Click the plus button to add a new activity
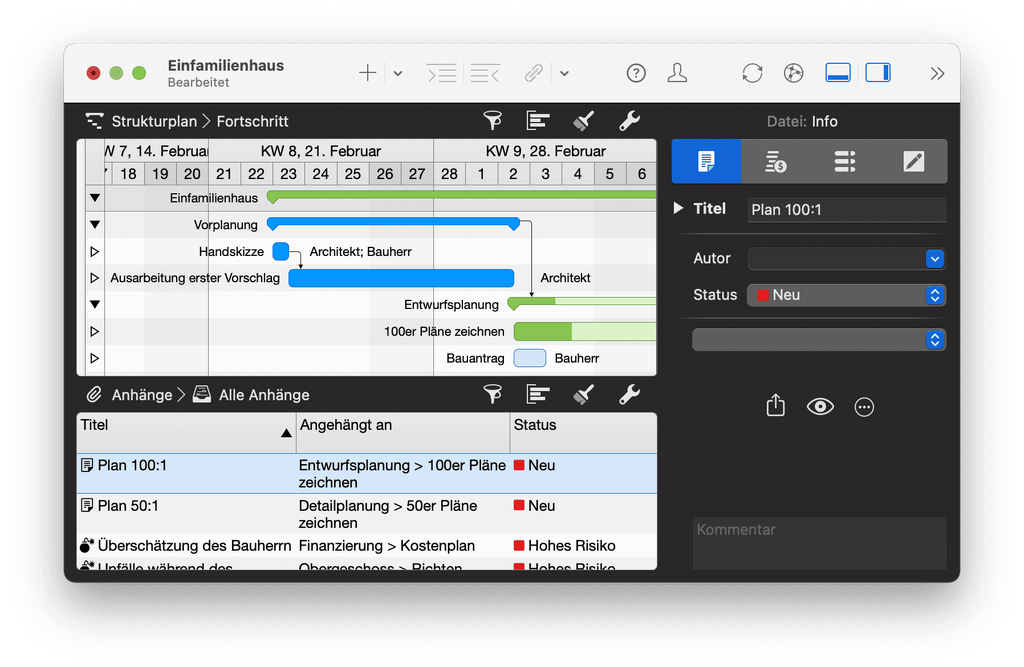The height and width of the screenshot is (667, 1024). (366, 72)
